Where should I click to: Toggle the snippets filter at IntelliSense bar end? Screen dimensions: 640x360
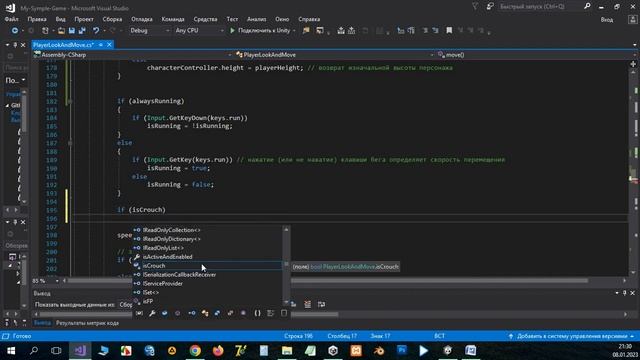(284, 313)
